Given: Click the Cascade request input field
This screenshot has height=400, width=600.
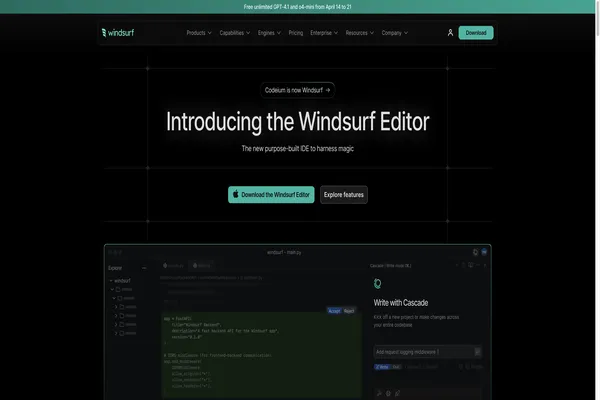Looking at the screenshot, I should [422, 352].
